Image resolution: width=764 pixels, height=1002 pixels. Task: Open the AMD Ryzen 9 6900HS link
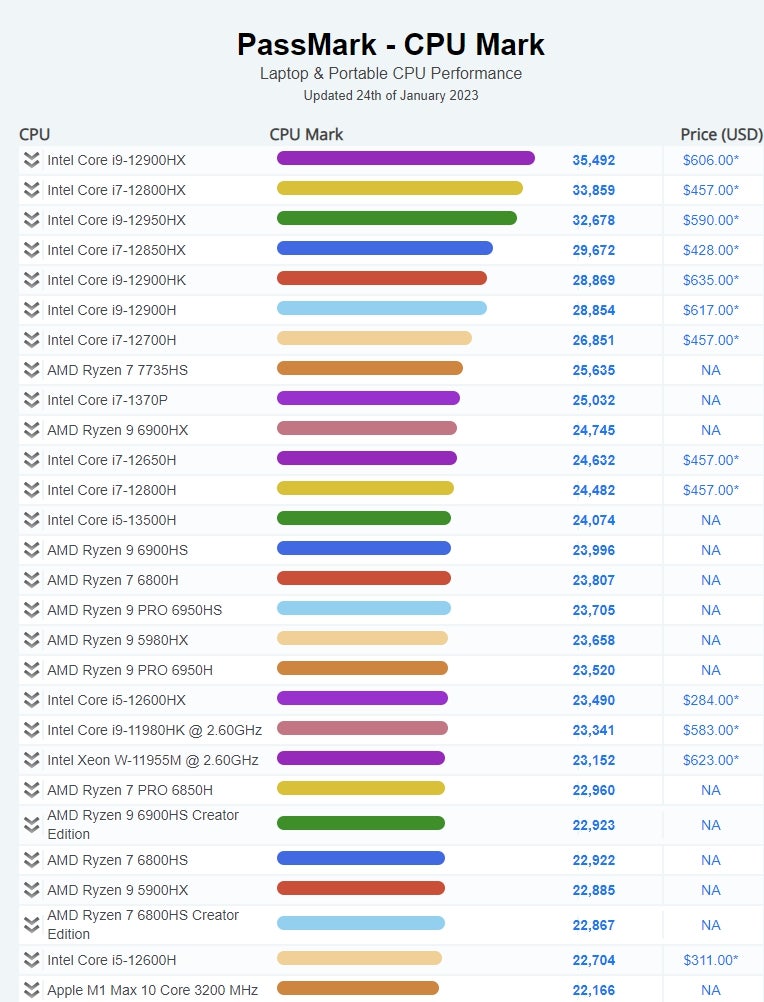[118, 550]
